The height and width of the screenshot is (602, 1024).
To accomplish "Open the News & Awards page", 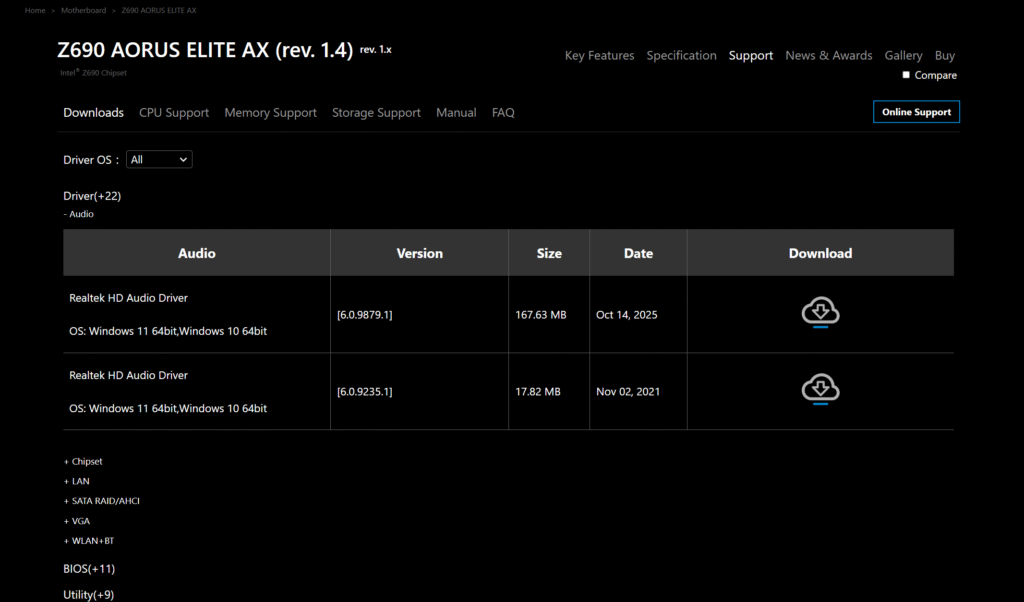I will pos(828,56).
